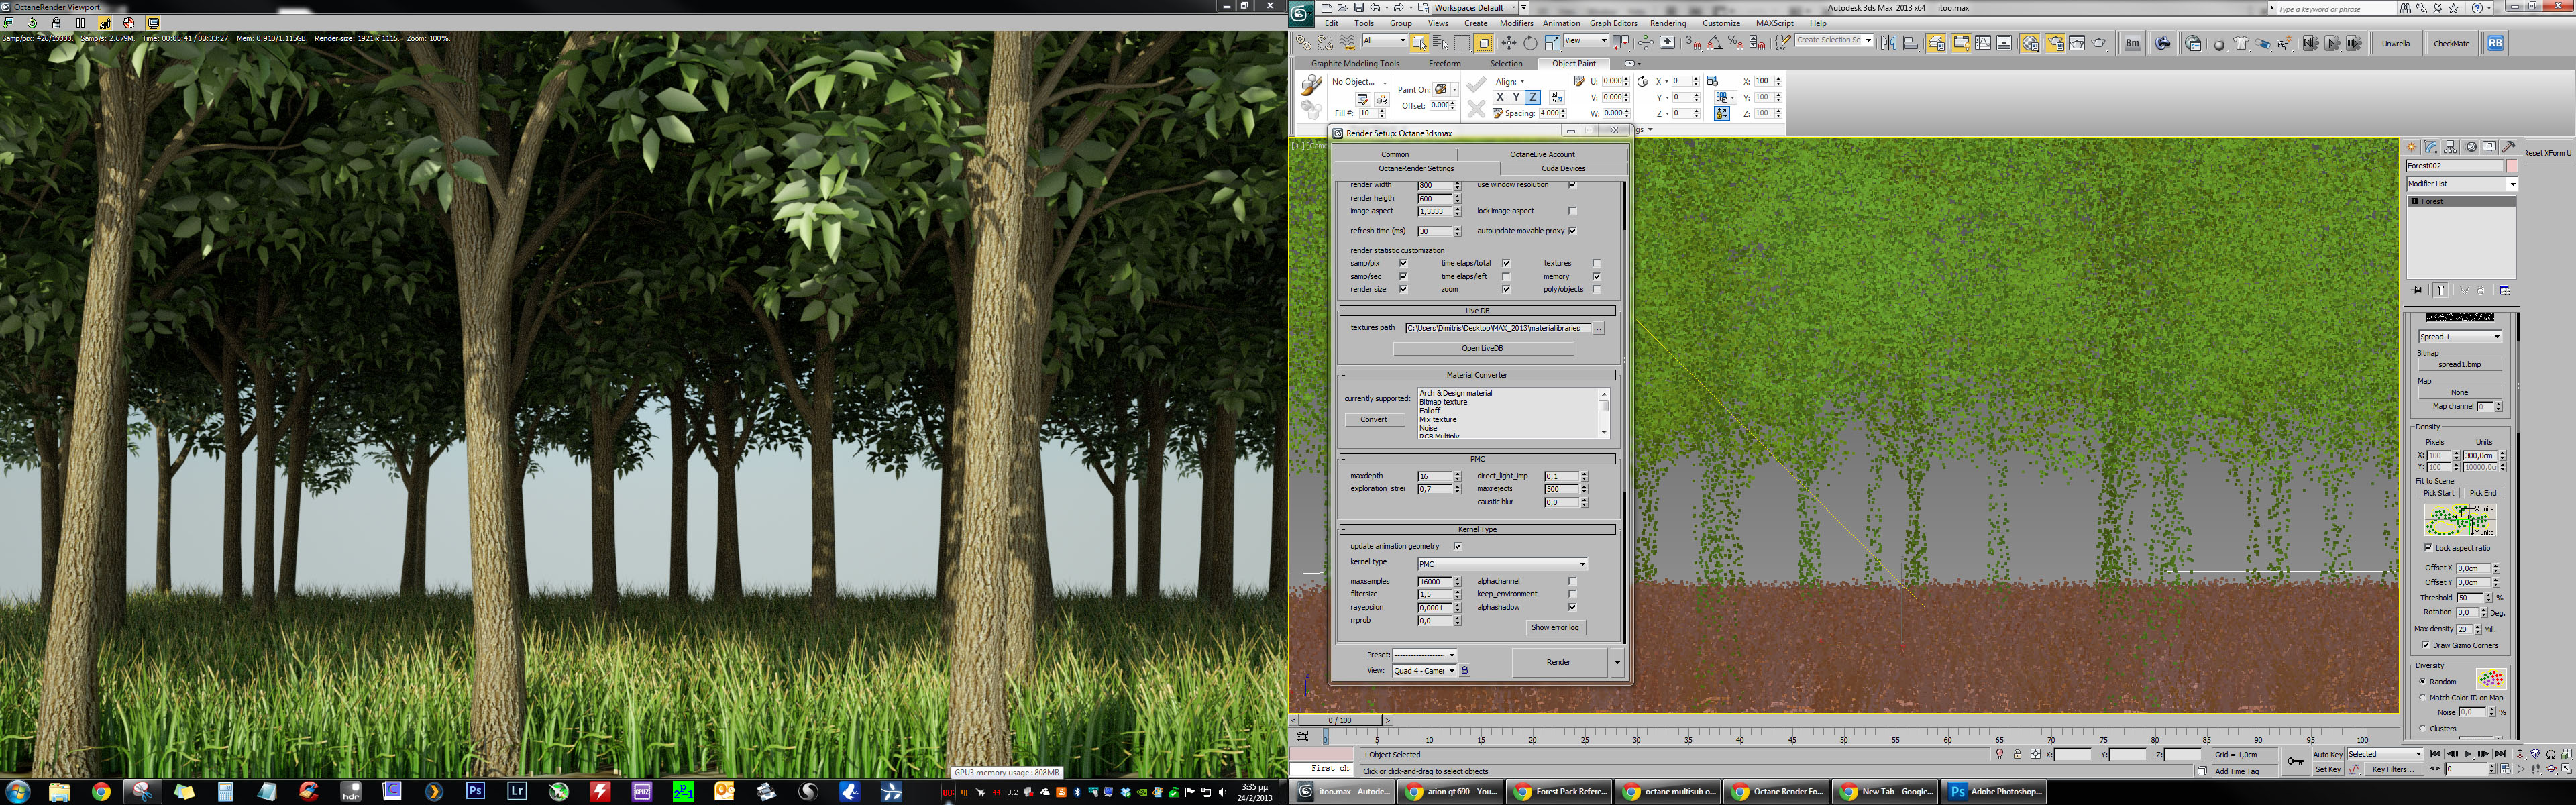Uncheck update animation geometry
Viewport: 2576px width, 805px height.
pos(1458,546)
